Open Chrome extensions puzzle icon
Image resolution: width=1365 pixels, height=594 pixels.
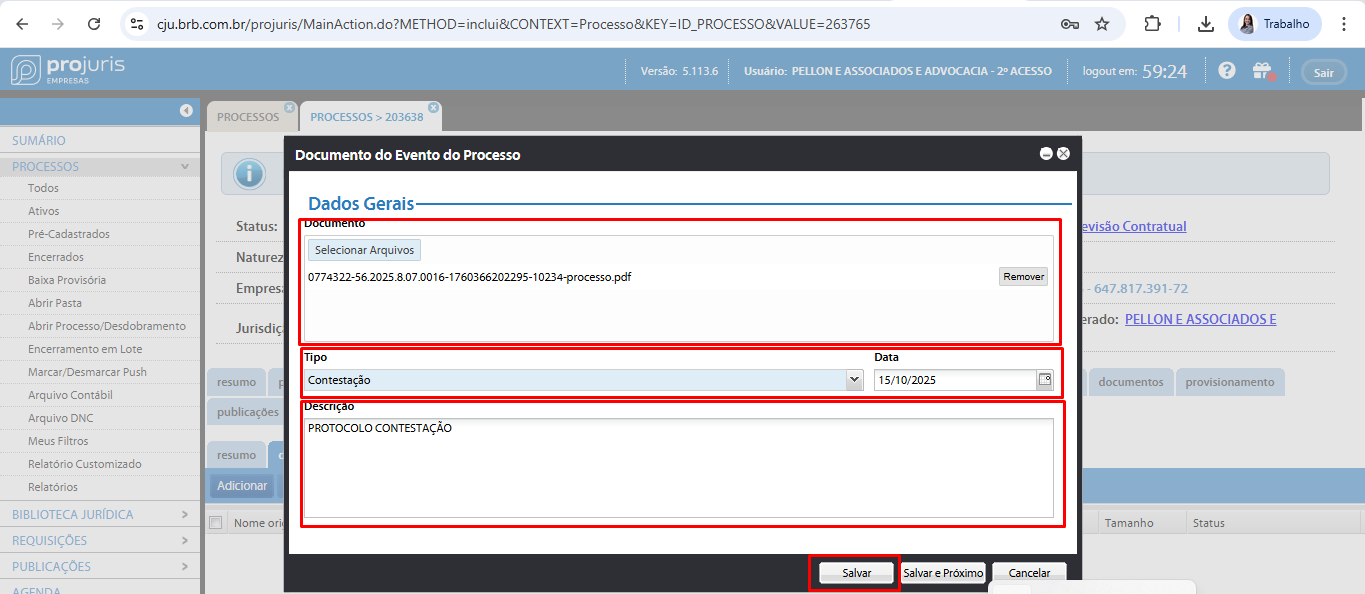click(x=1153, y=24)
